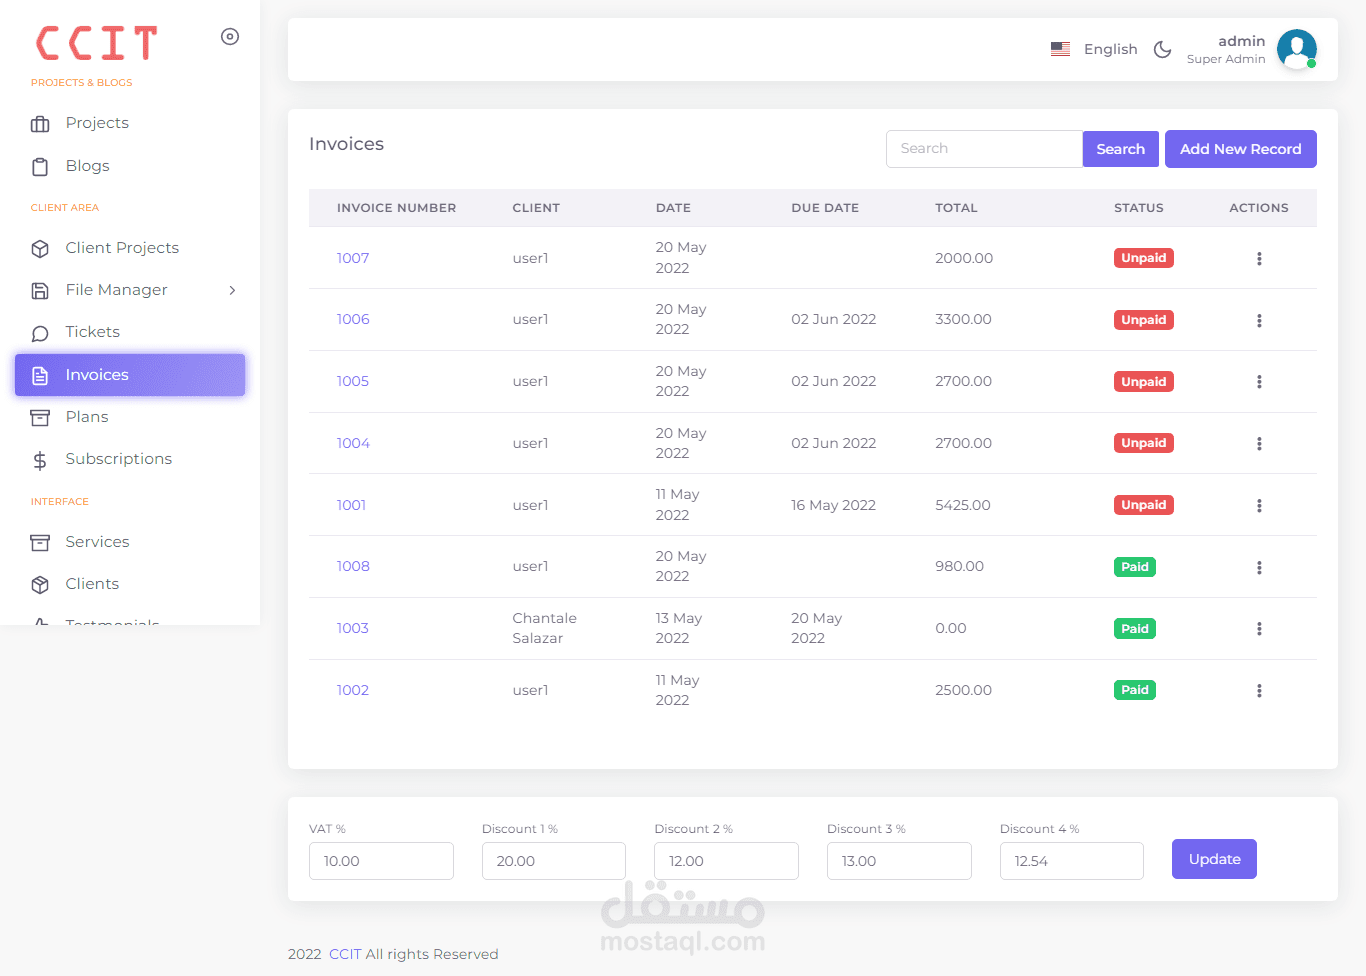Screen dimensions: 1366x976
Task: Click the 5425.00 total cell
Action: (963, 505)
